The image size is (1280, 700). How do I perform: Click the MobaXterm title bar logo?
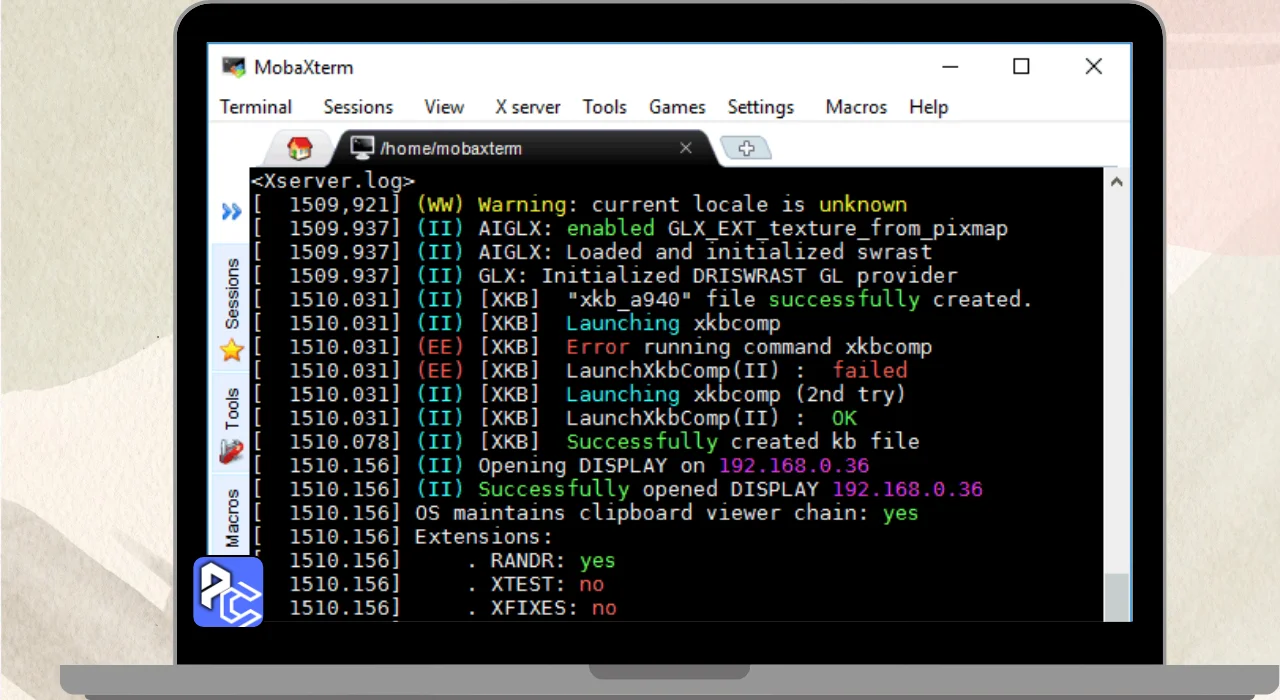point(234,67)
